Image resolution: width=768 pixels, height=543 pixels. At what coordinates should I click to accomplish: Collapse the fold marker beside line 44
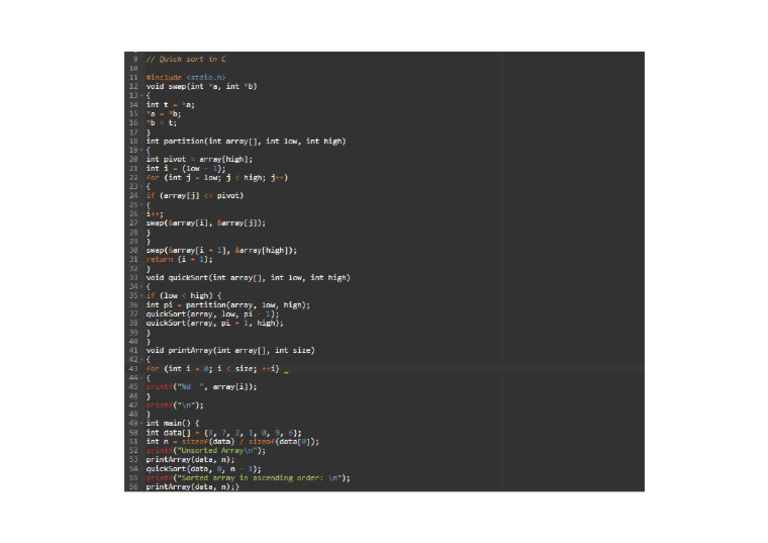pos(142,378)
